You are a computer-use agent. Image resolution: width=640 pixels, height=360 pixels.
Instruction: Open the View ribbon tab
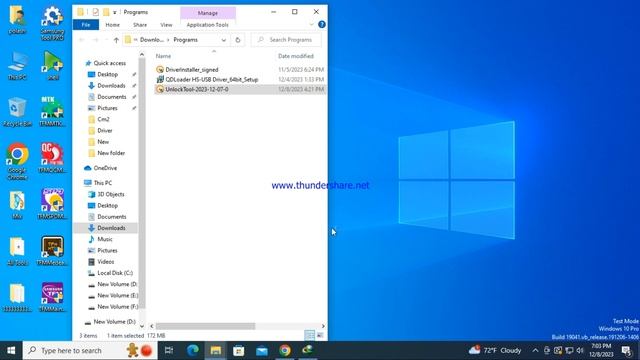pos(166,24)
